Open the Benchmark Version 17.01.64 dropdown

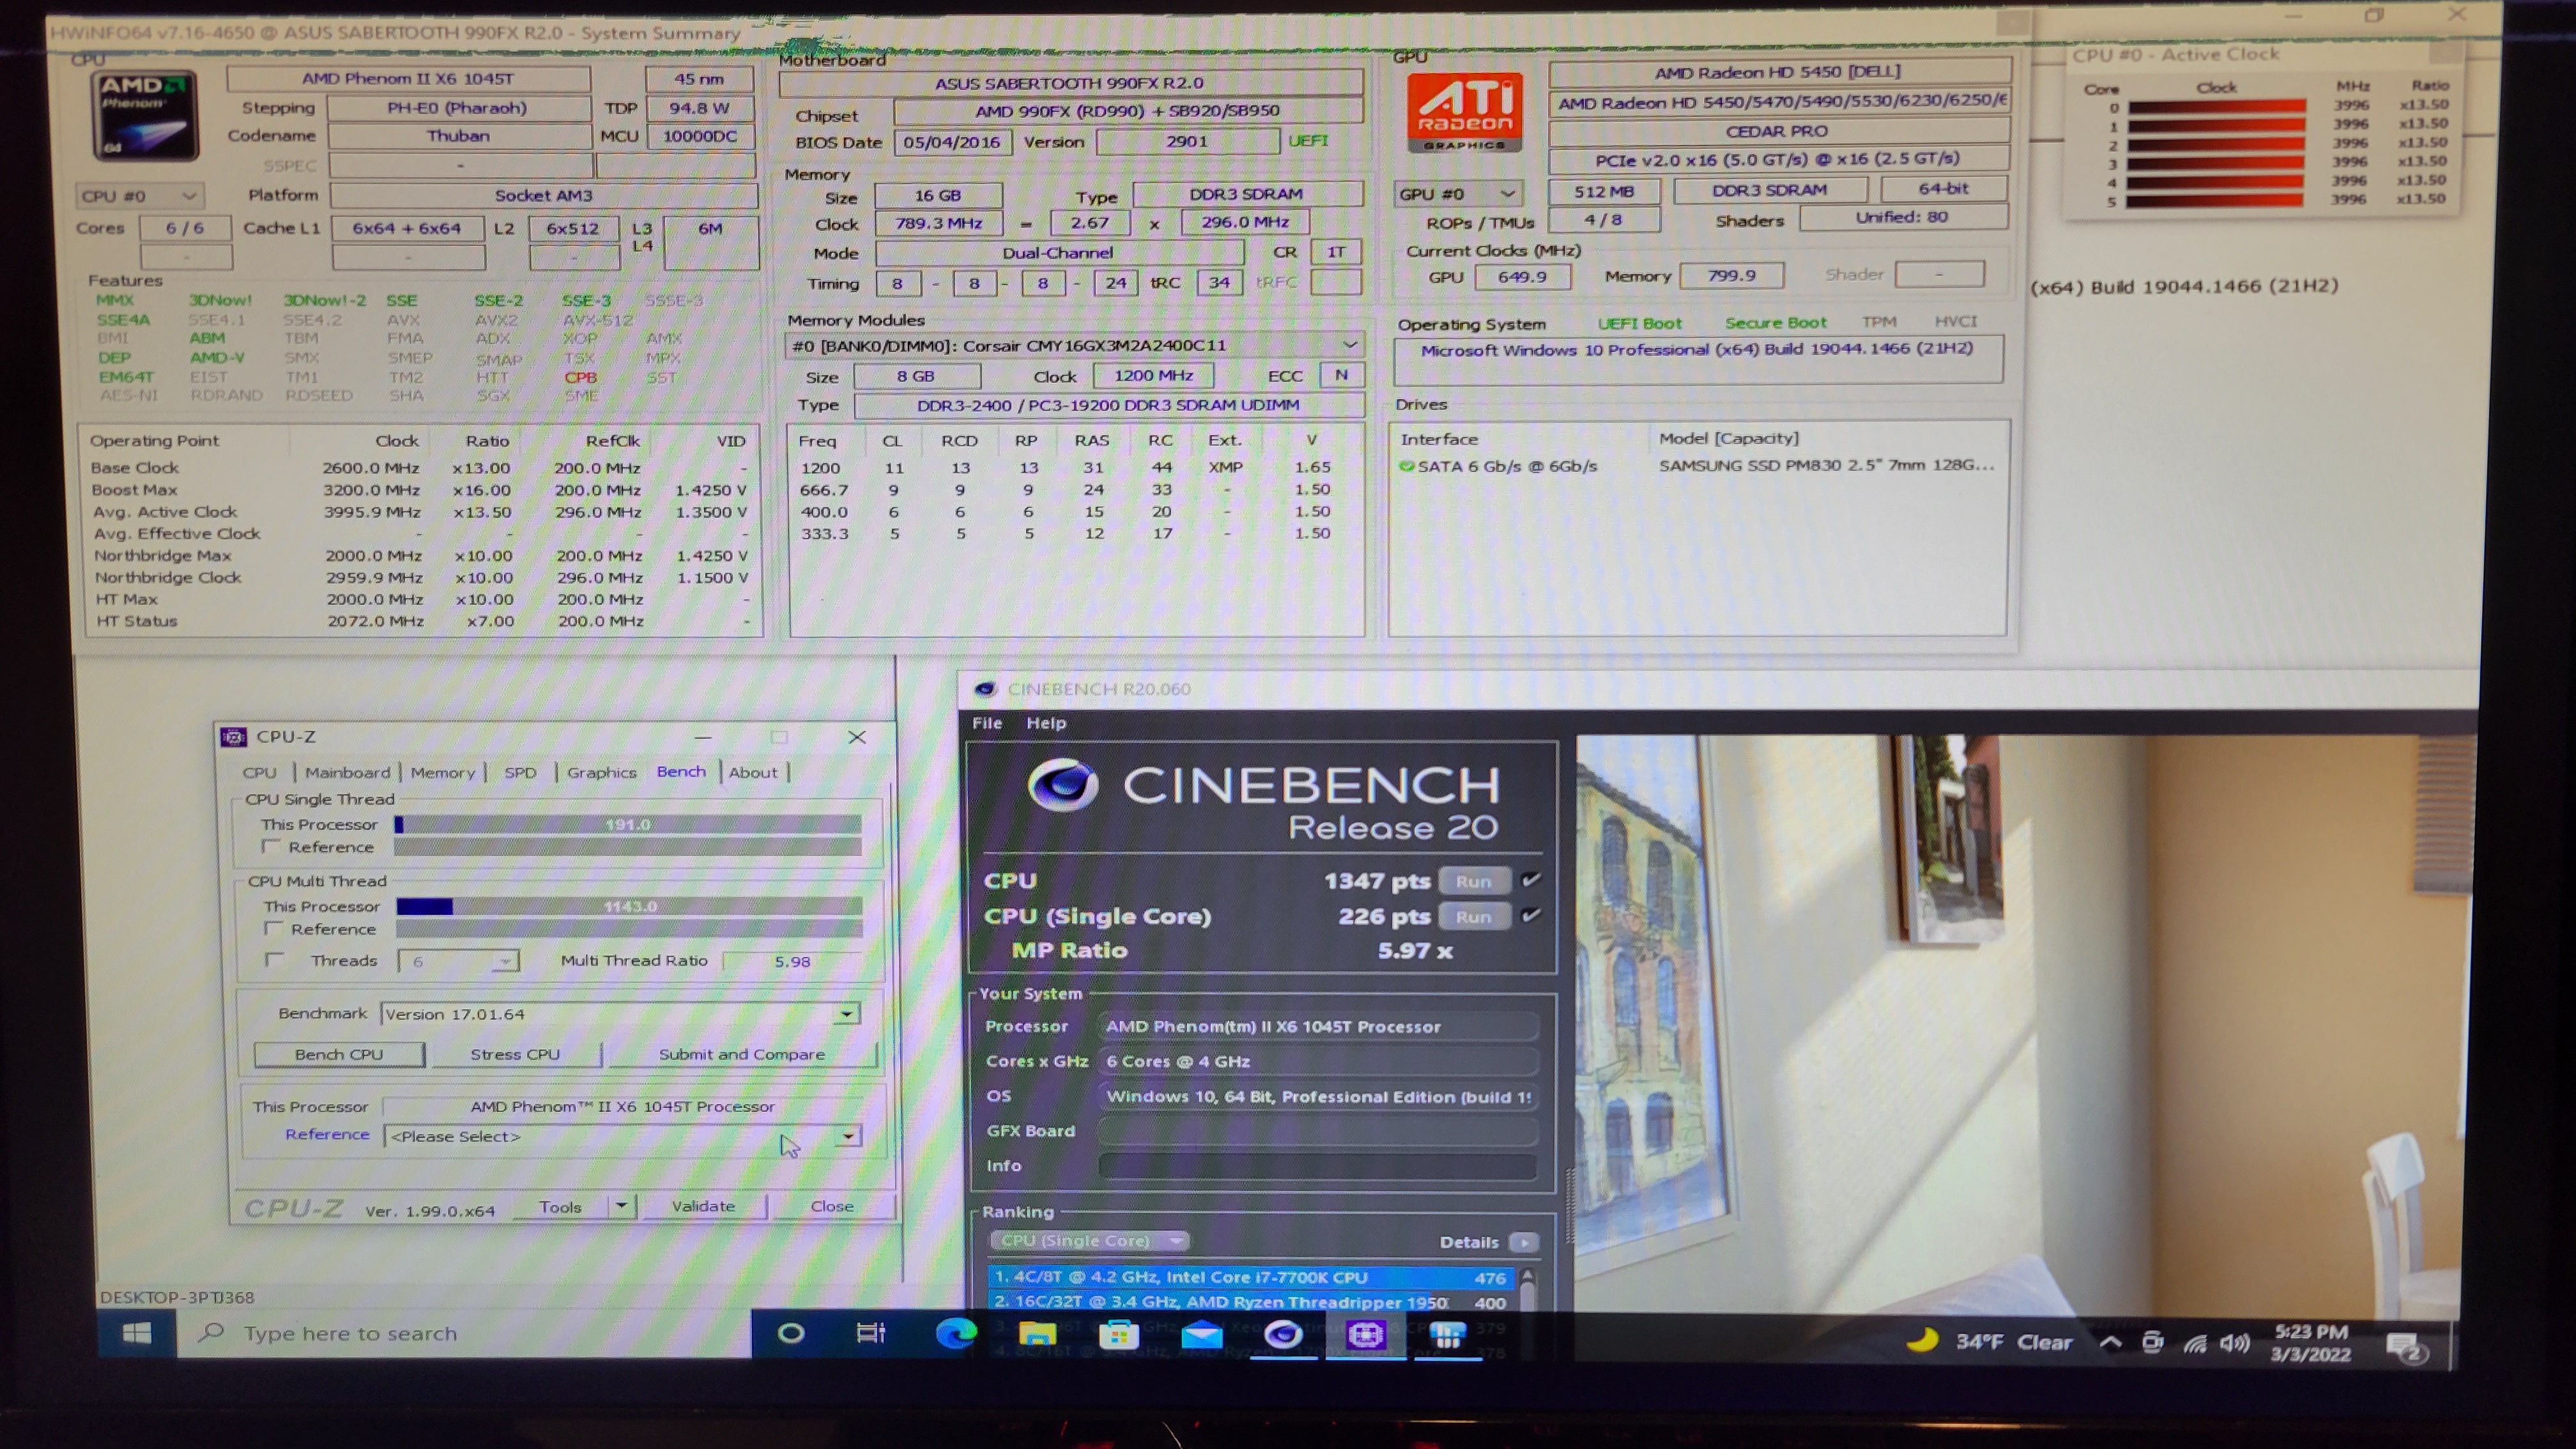(x=620, y=1014)
